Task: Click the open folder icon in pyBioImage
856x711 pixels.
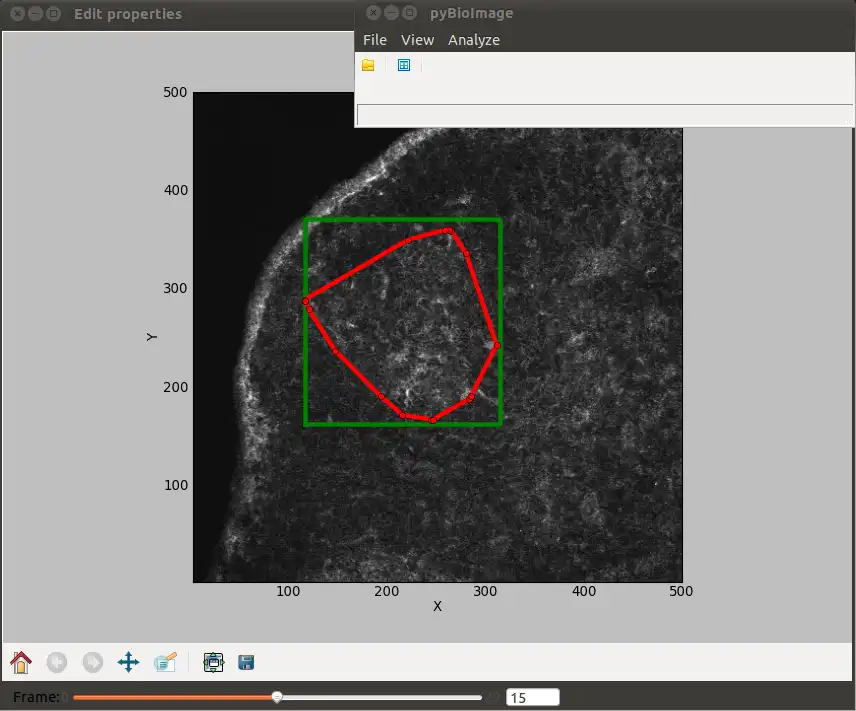Action: (368, 65)
